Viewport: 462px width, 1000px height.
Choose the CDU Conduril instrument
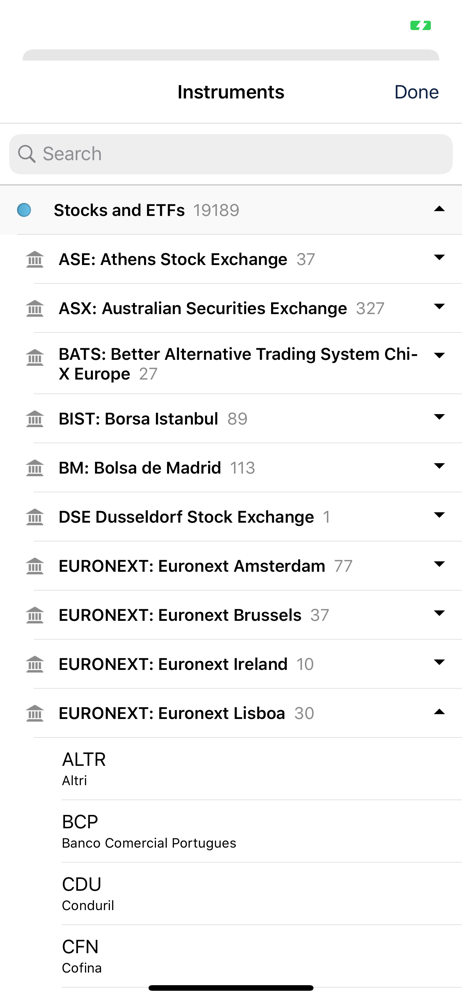coord(262,894)
